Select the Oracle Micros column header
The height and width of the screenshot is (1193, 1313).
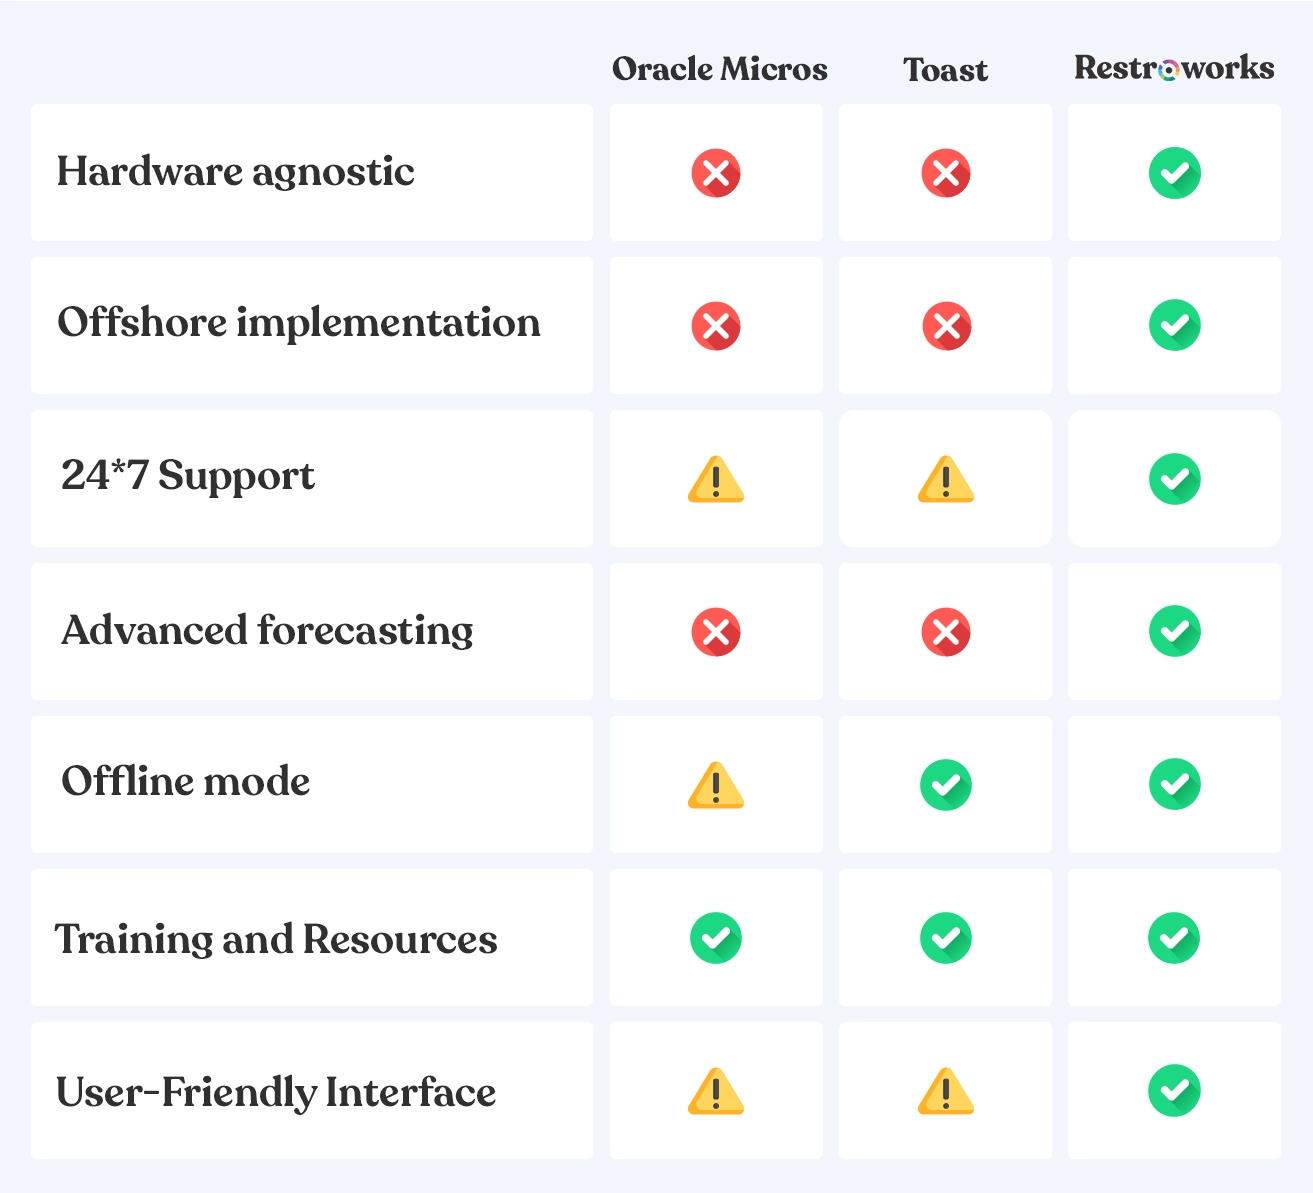click(x=720, y=69)
